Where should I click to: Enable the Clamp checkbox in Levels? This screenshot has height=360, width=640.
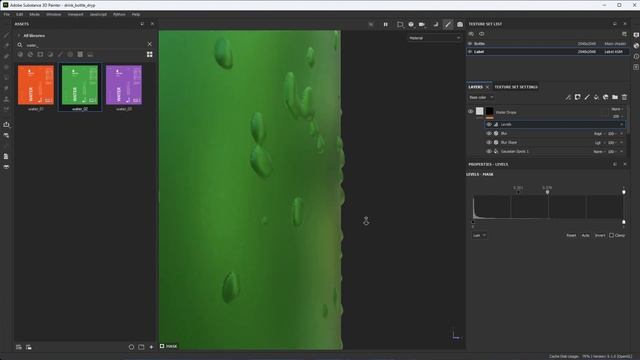point(611,235)
